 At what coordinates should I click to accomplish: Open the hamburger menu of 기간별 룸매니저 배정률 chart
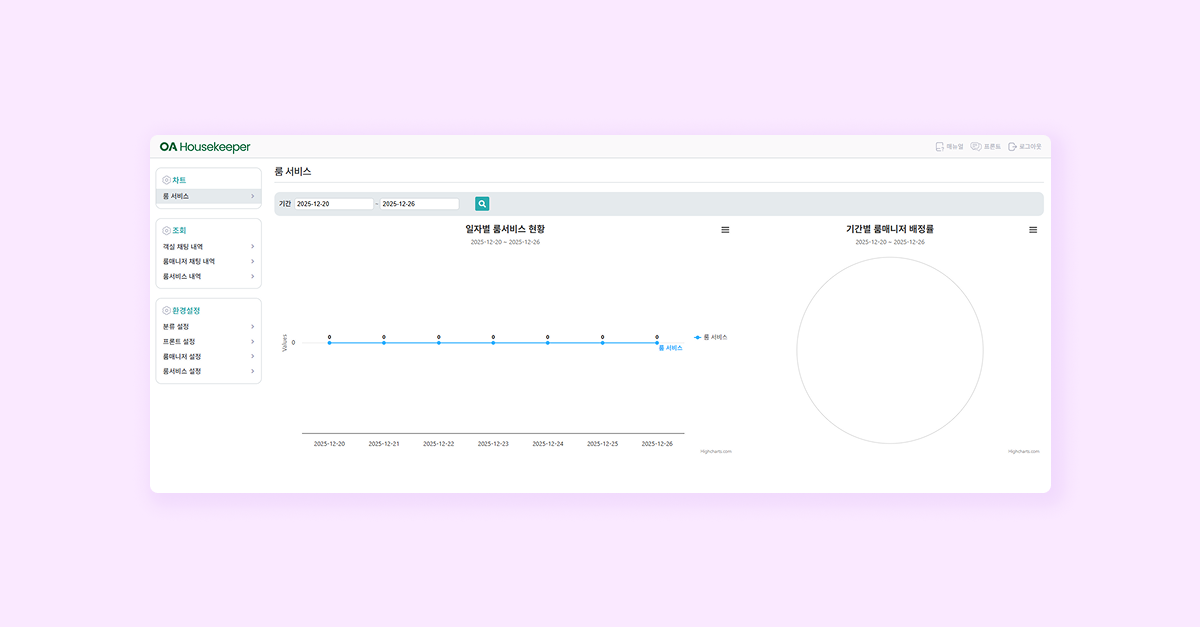pyautogui.click(x=1033, y=230)
